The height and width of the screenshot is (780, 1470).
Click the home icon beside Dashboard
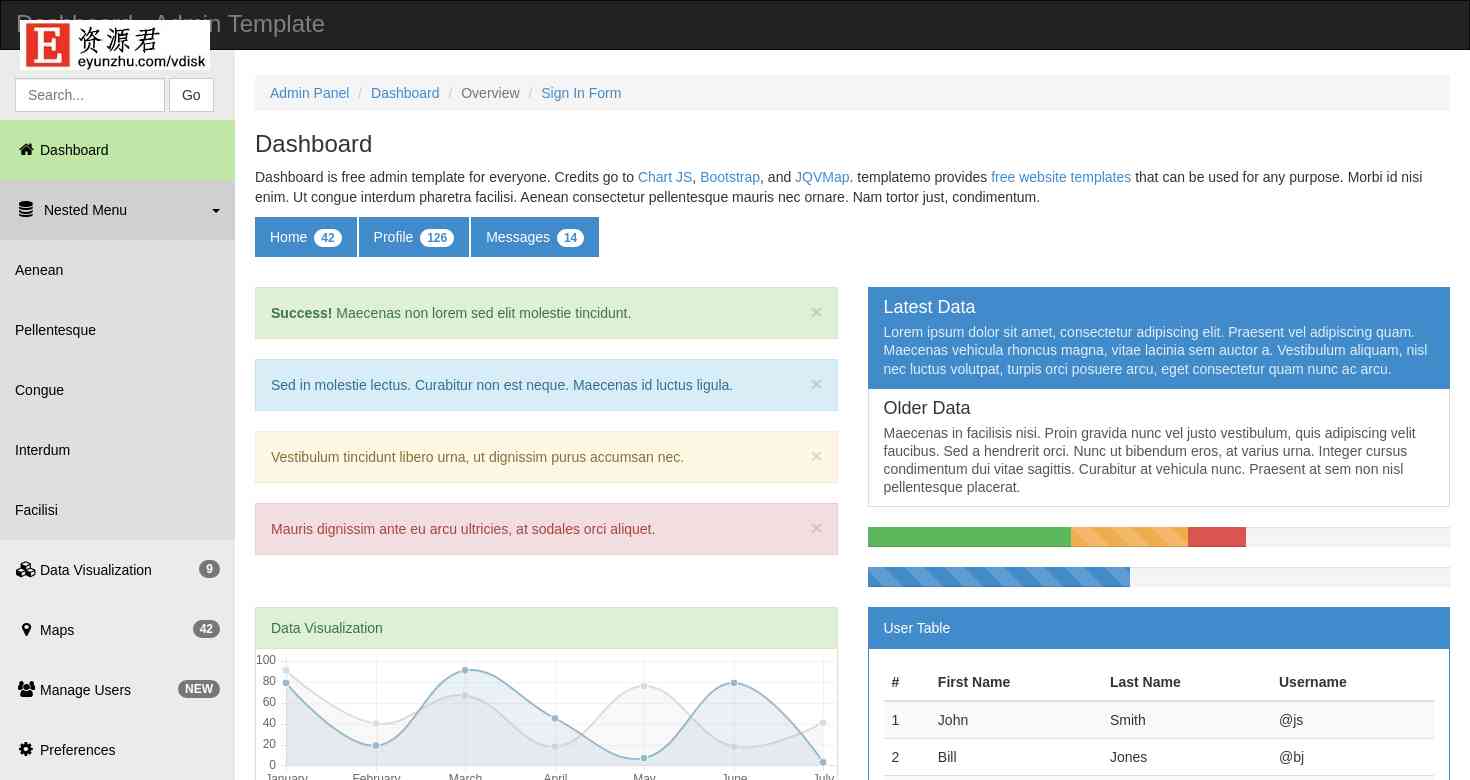coord(27,150)
